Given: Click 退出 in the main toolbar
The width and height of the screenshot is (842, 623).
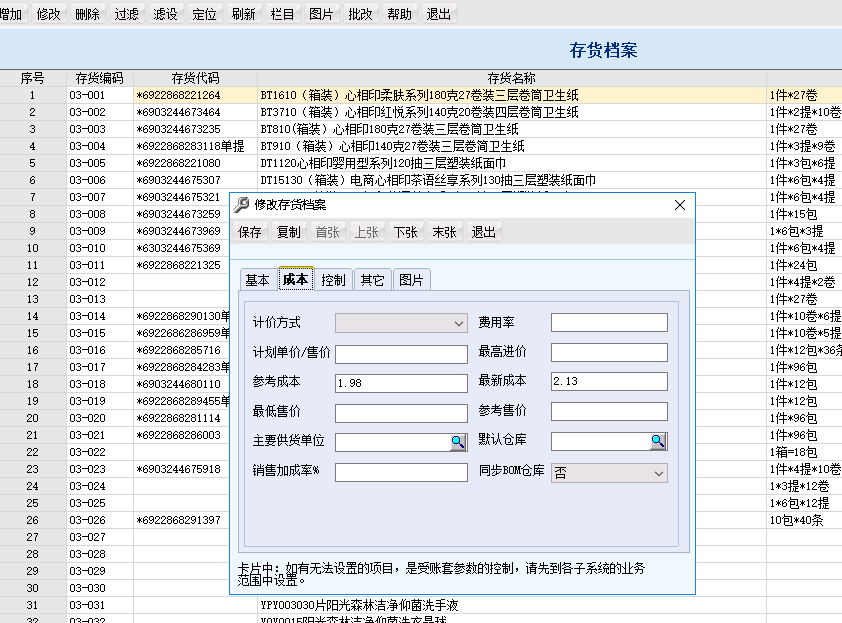Looking at the screenshot, I should (x=438, y=14).
